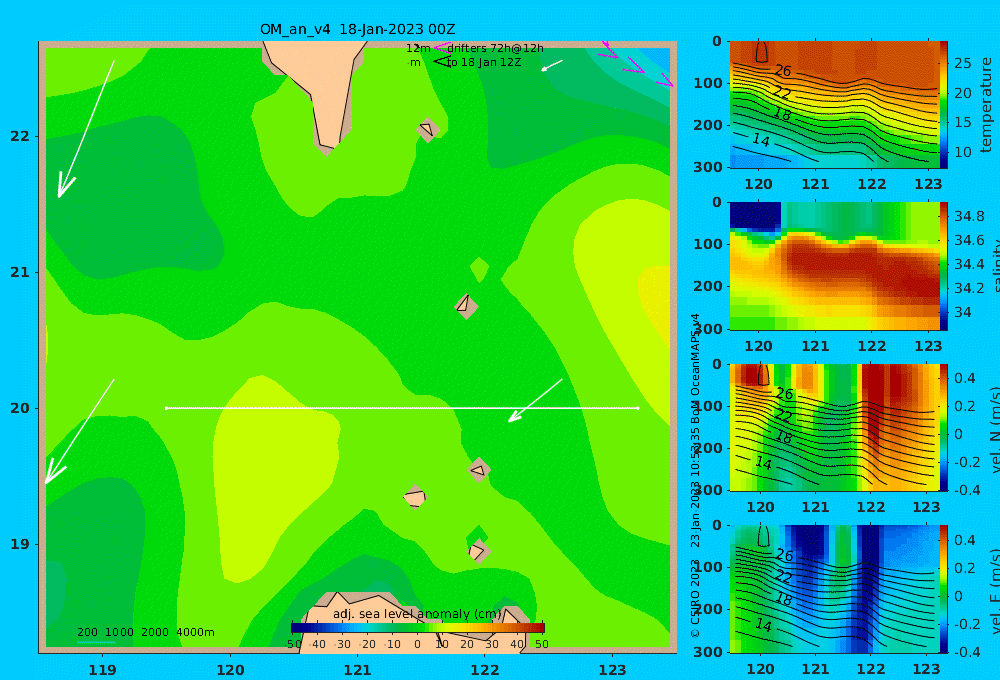
Task: Open the eastward velocity section plot
Action: [x=835, y=589]
